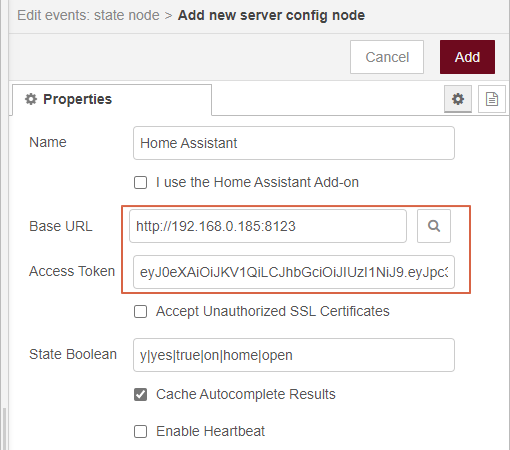Click the left edge scrollbar handle
Screen dimensions: 510x450
tap(4, 429)
